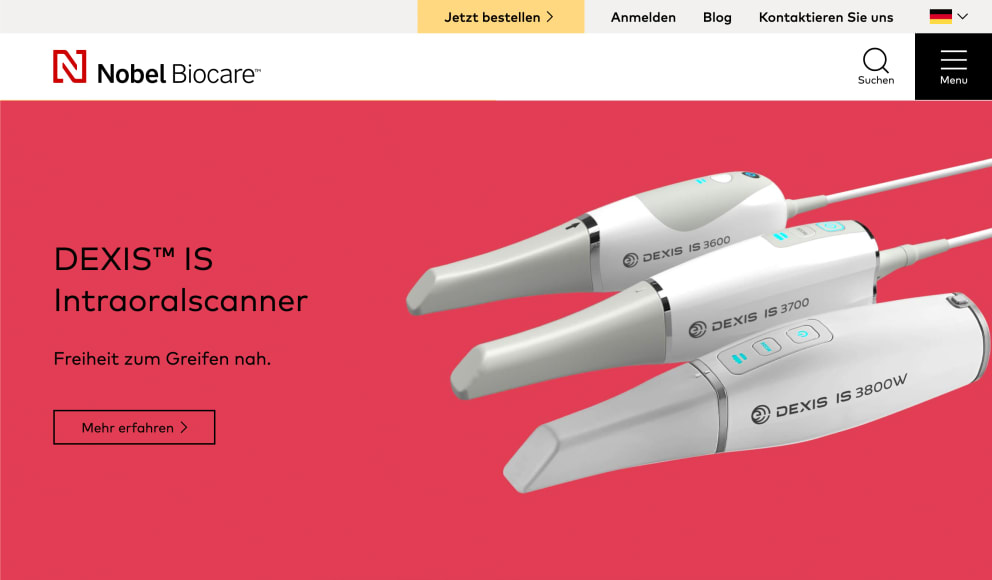This screenshot has height=580, width=992.
Task: Click the Mehr erfahren button
Action: 134,428
